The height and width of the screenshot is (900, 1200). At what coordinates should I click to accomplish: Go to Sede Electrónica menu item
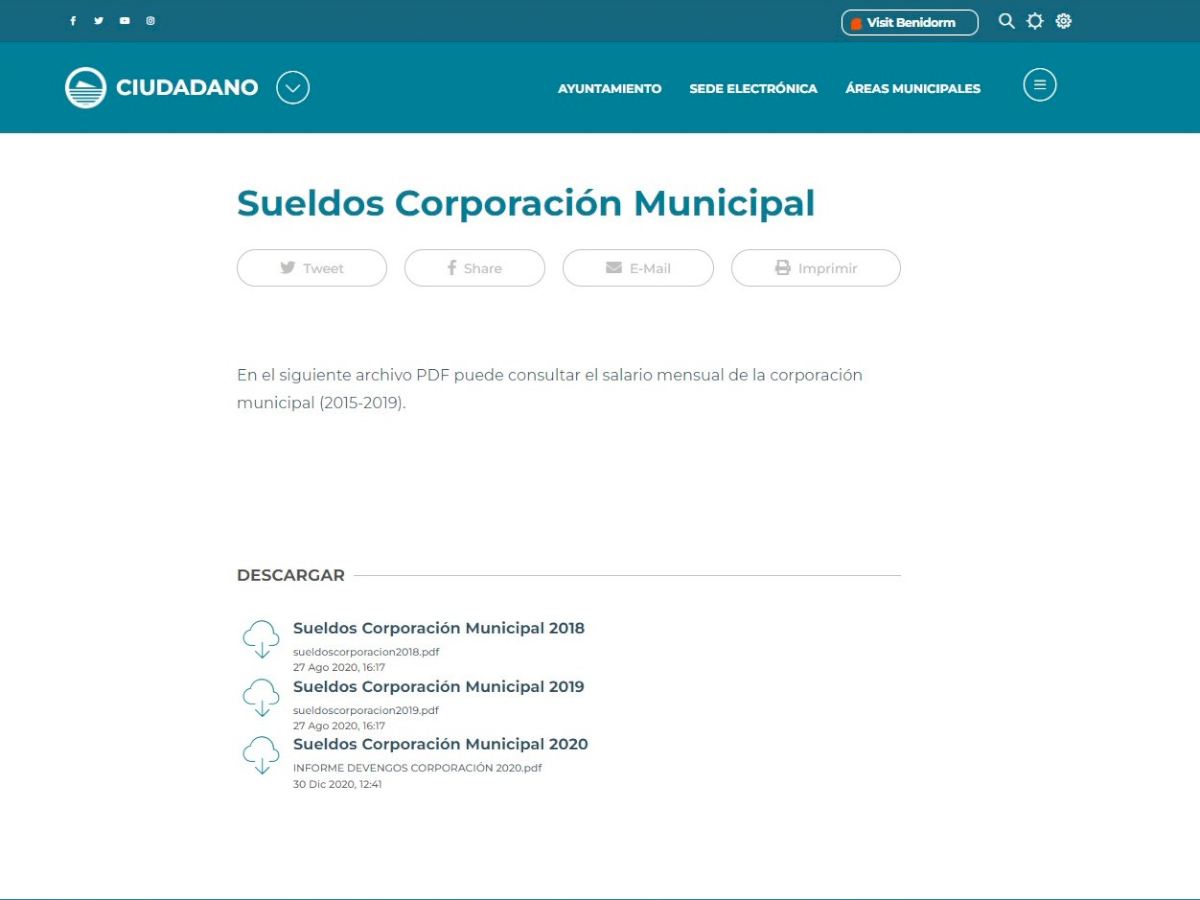753,89
